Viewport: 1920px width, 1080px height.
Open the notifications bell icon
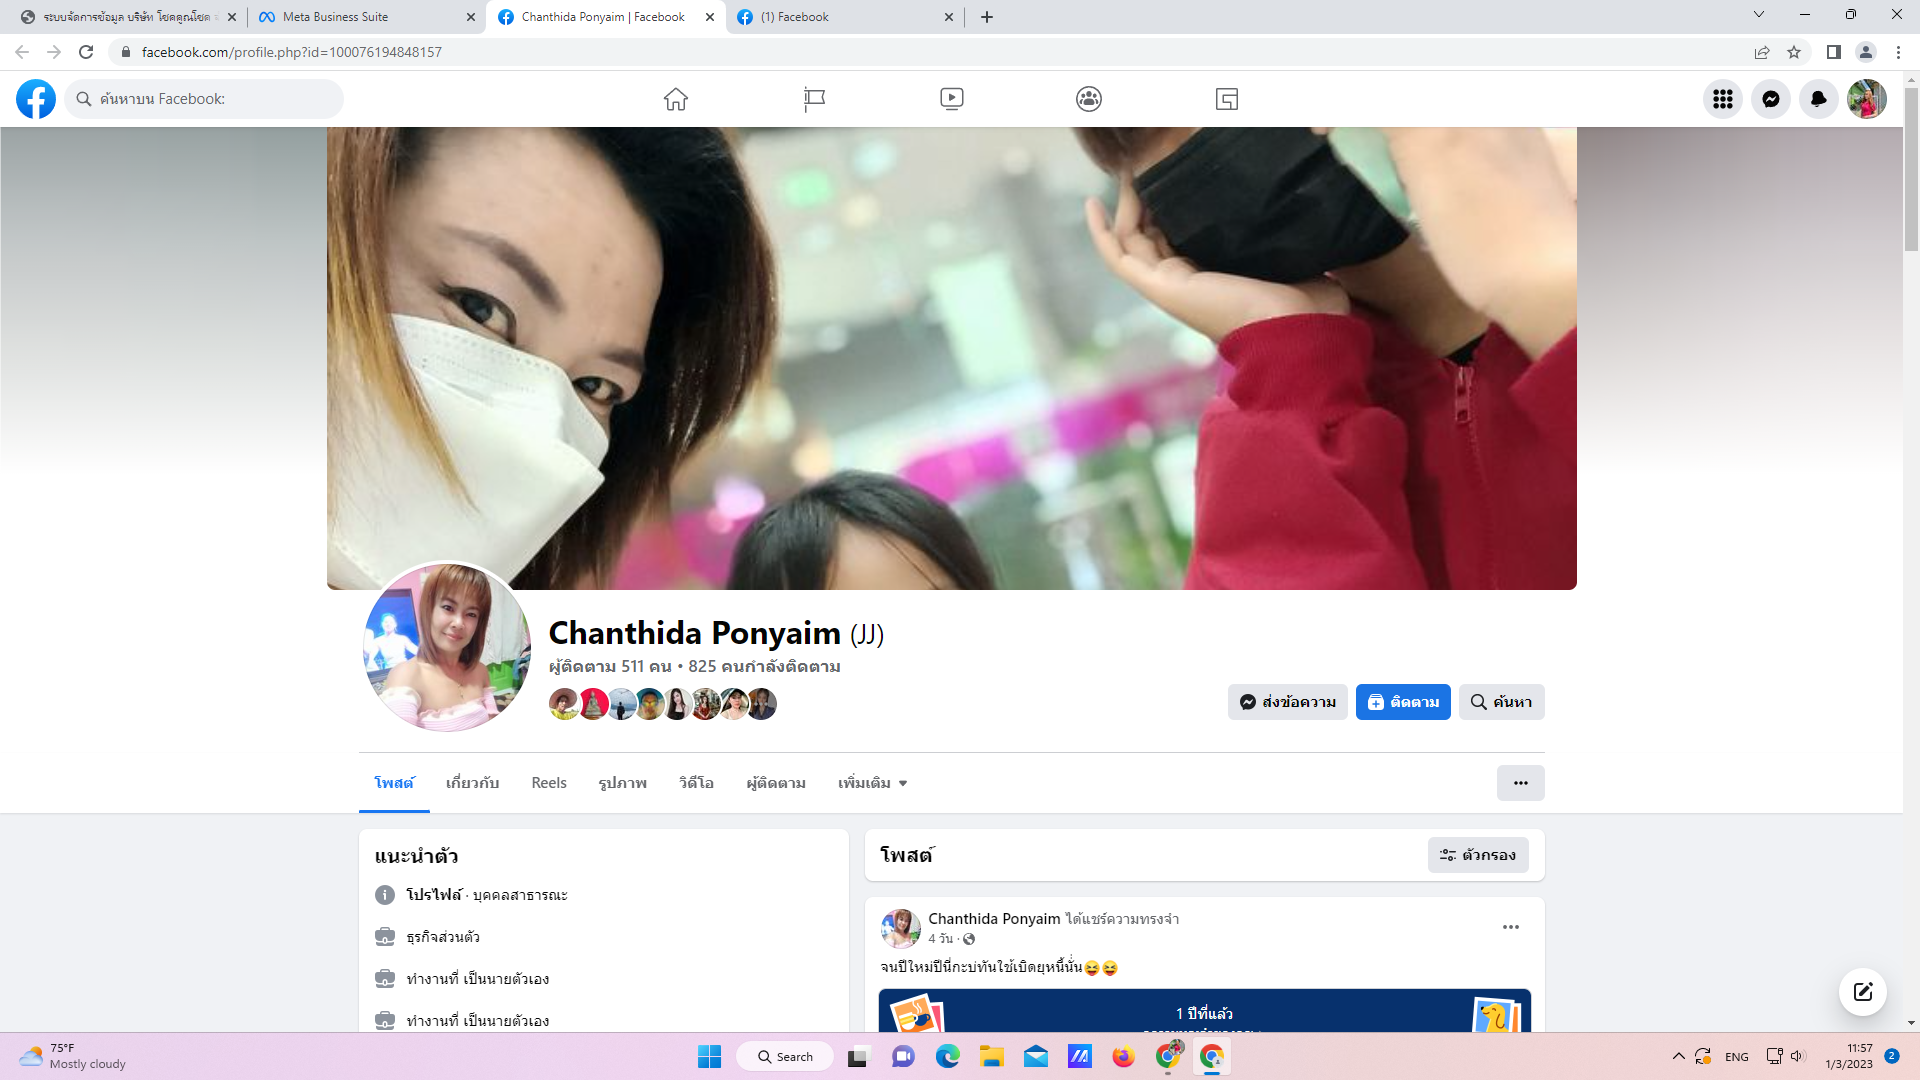(1818, 99)
